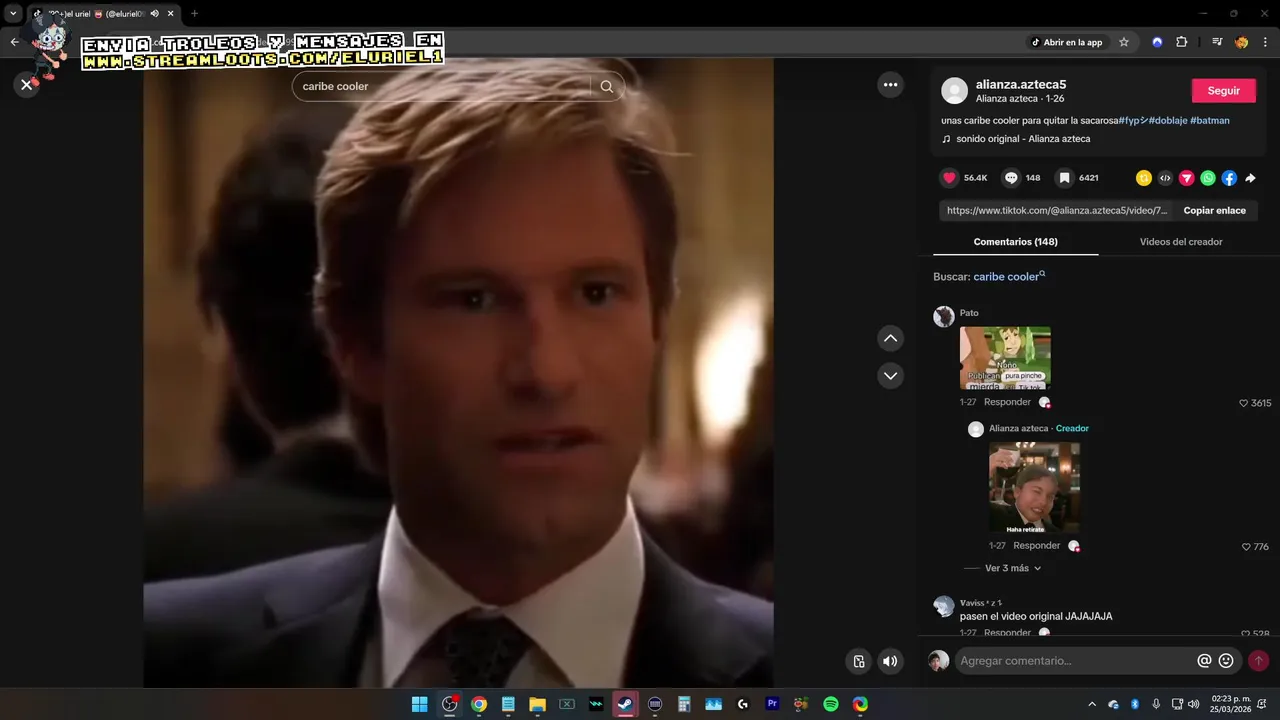
Task: Open the #batman hashtag link
Action: (1210, 120)
